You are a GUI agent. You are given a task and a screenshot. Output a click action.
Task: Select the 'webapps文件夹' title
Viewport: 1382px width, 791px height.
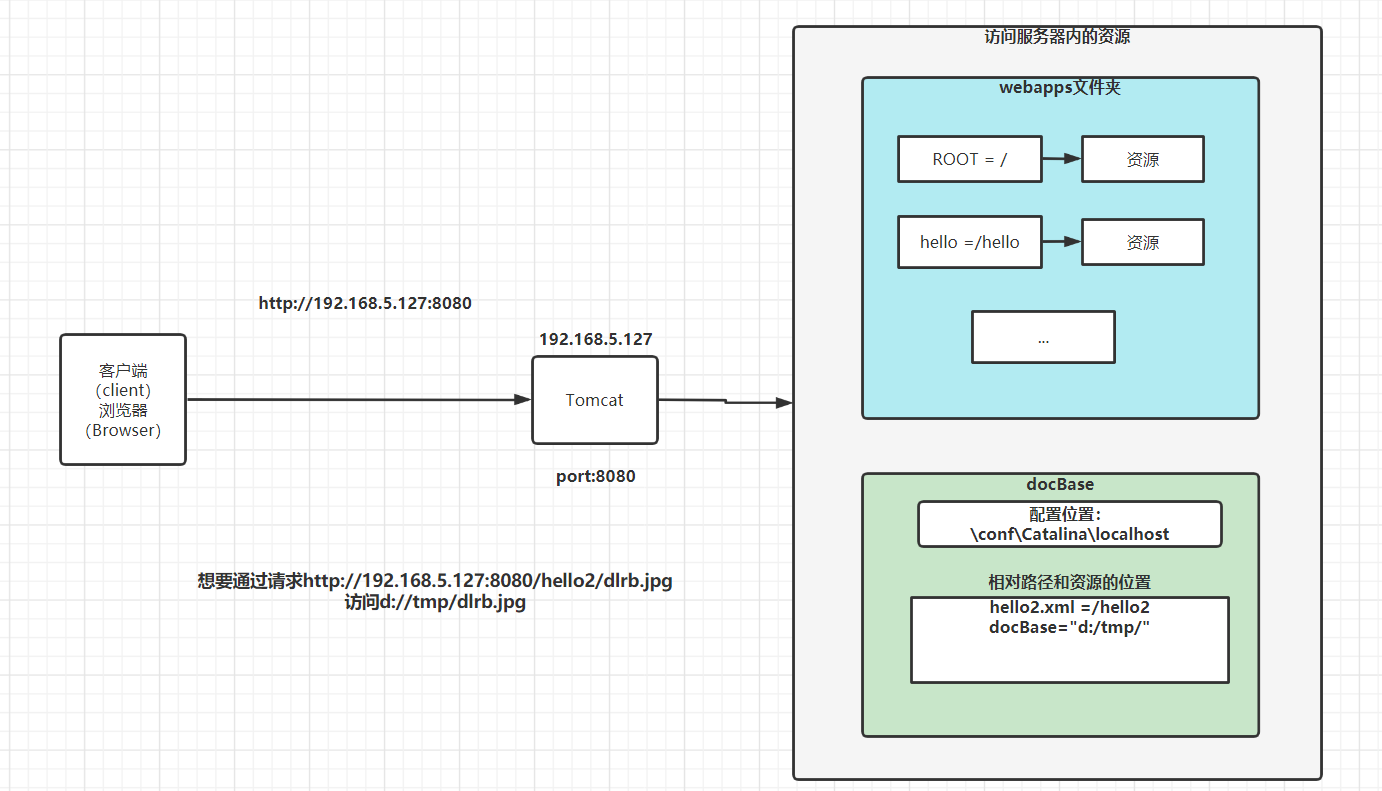click(1060, 88)
